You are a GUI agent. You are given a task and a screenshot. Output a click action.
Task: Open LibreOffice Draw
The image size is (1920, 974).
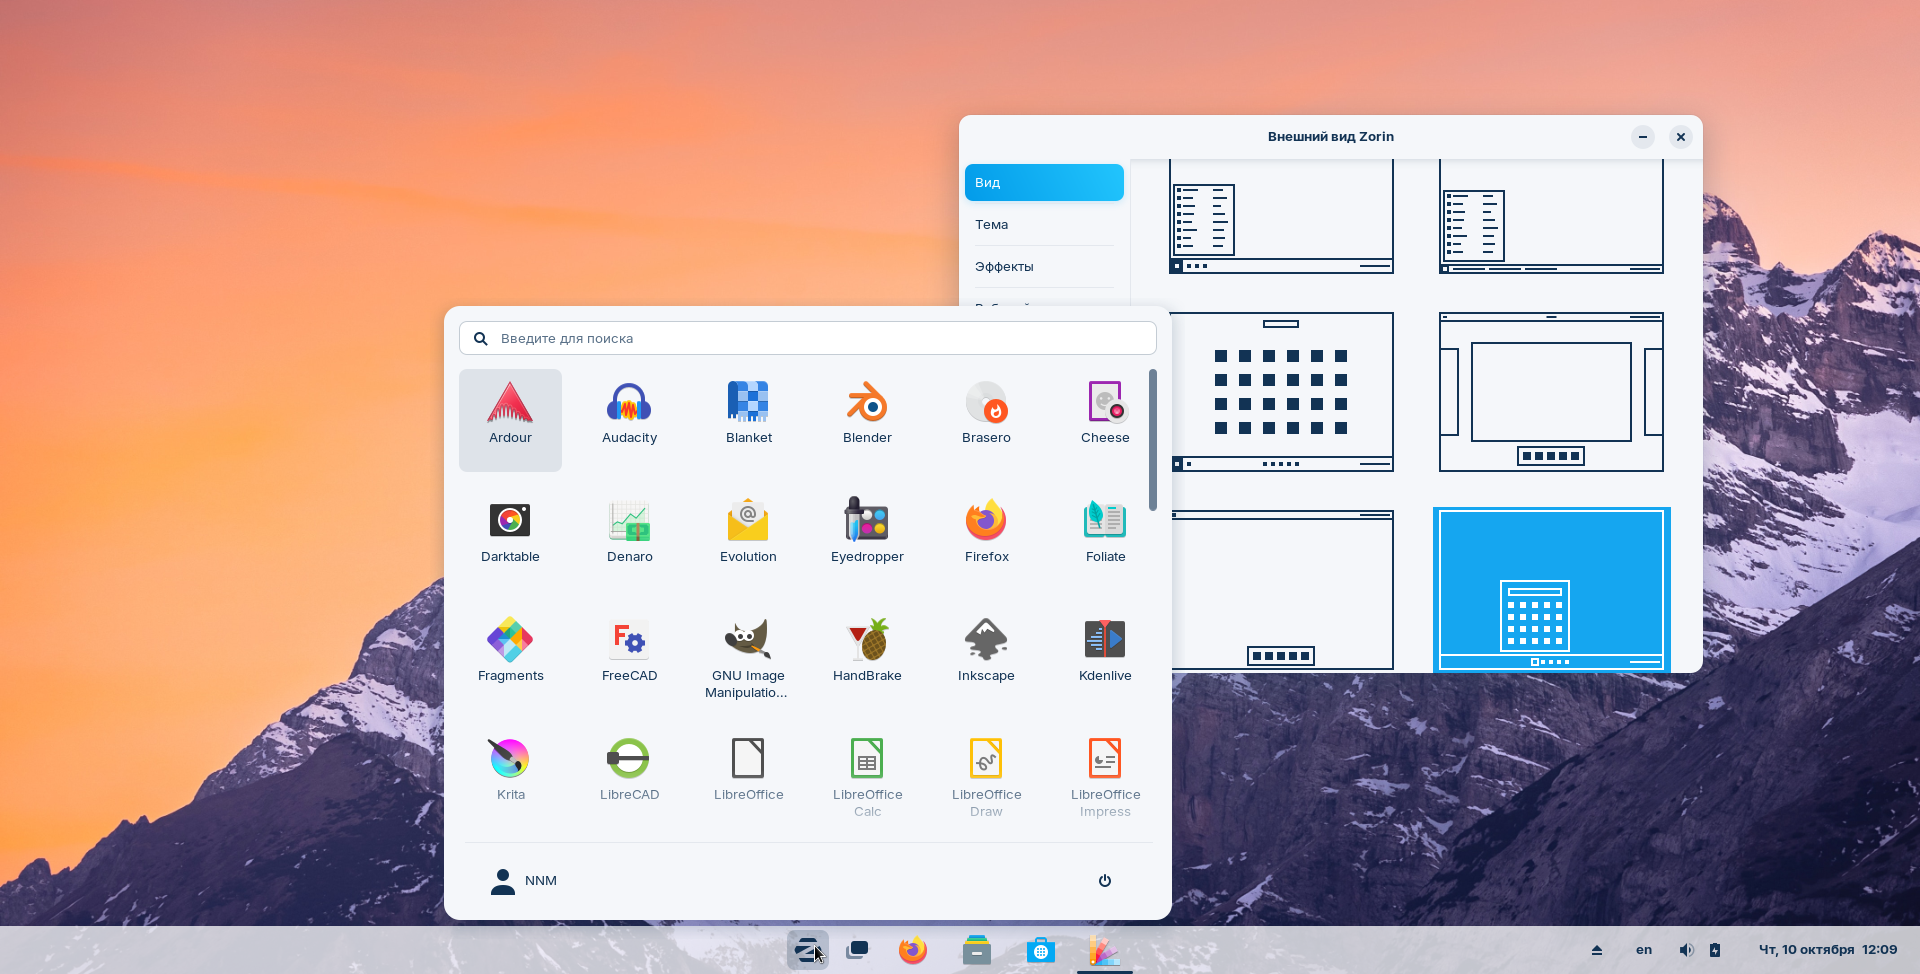[x=986, y=777]
